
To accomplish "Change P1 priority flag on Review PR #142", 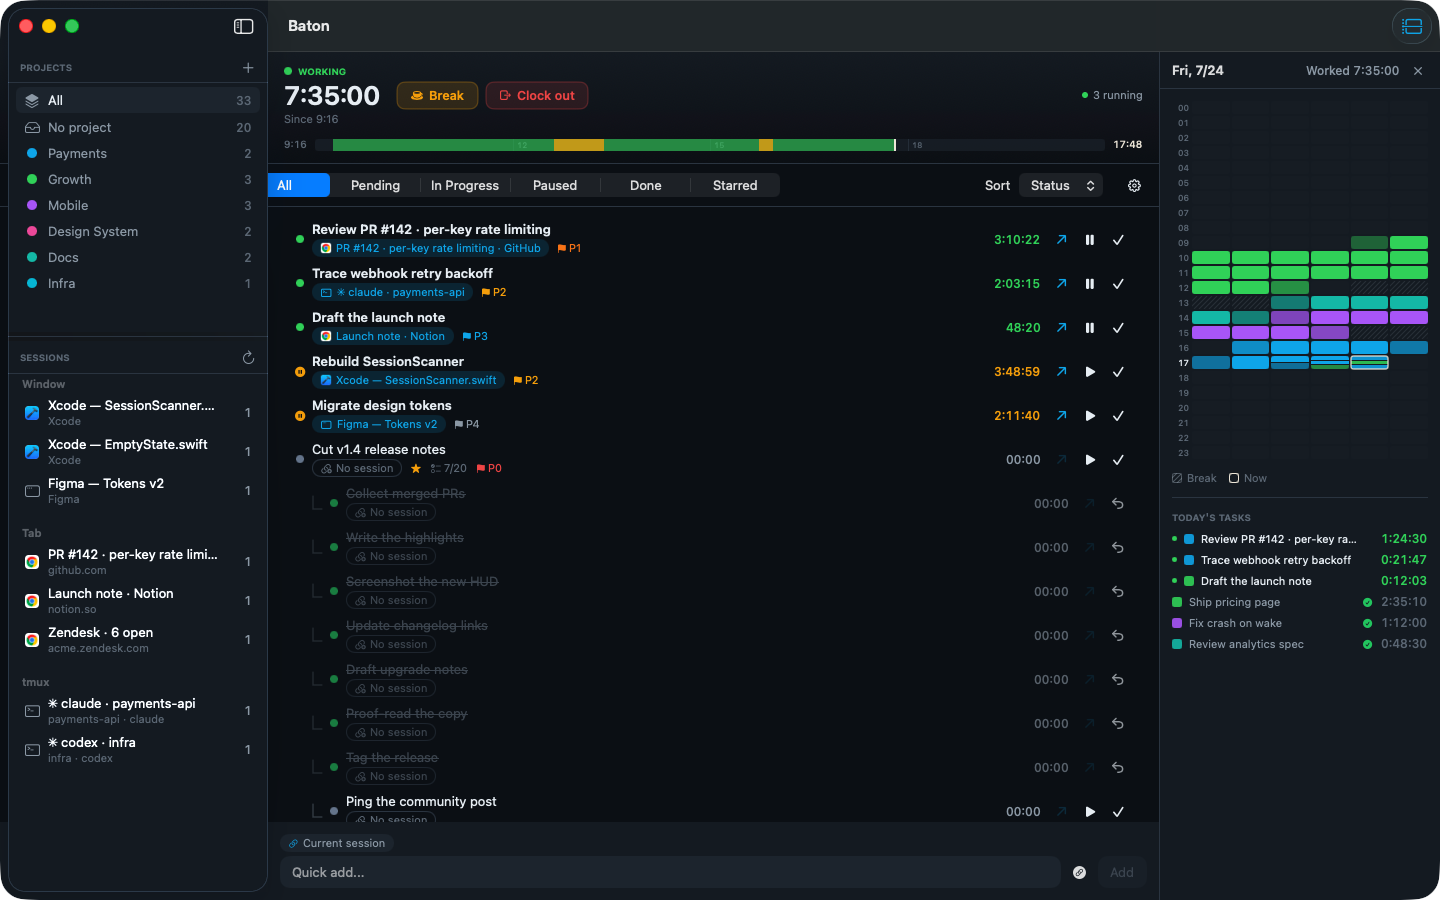I will 569,248.
